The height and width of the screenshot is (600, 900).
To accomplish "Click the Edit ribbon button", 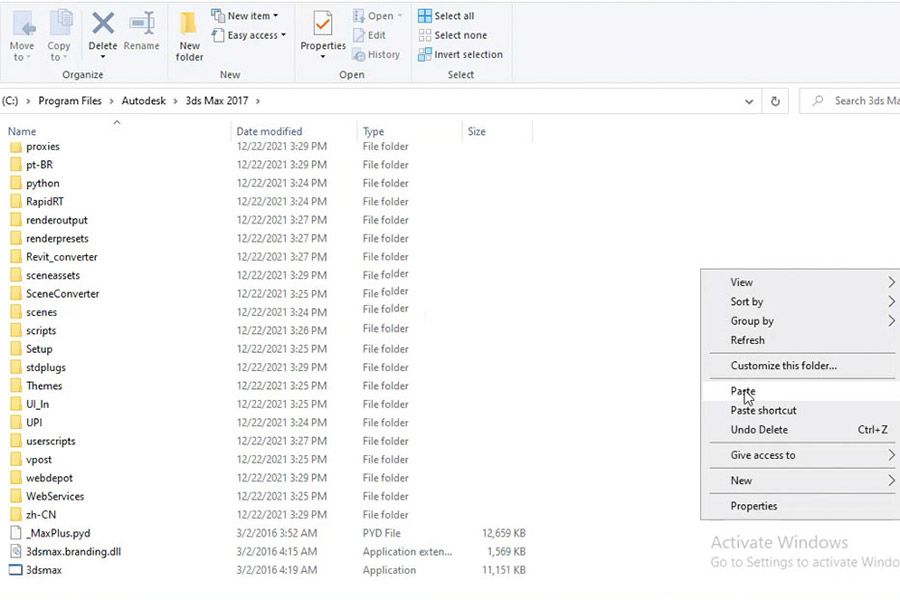I will click(x=369, y=35).
